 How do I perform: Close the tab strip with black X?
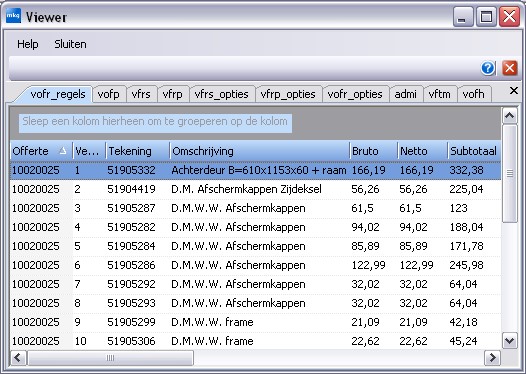pyautogui.click(x=514, y=91)
